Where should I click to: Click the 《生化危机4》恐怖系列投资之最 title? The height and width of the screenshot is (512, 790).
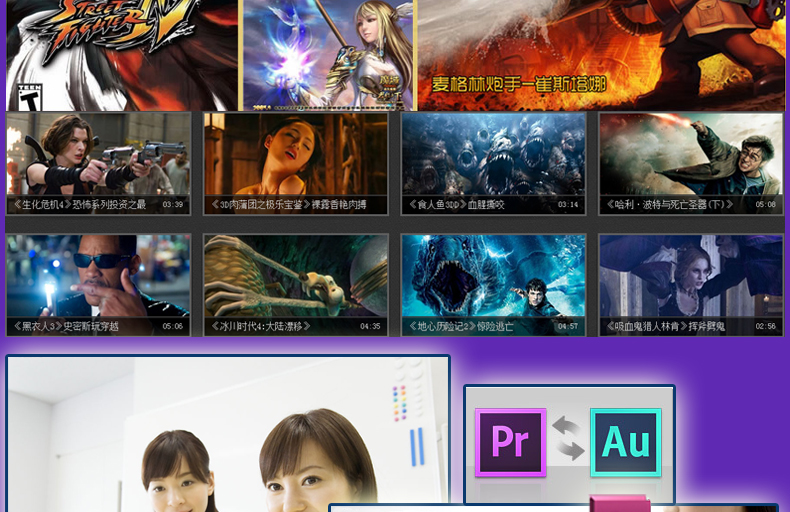pyautogui.click(x=79, y=205)
